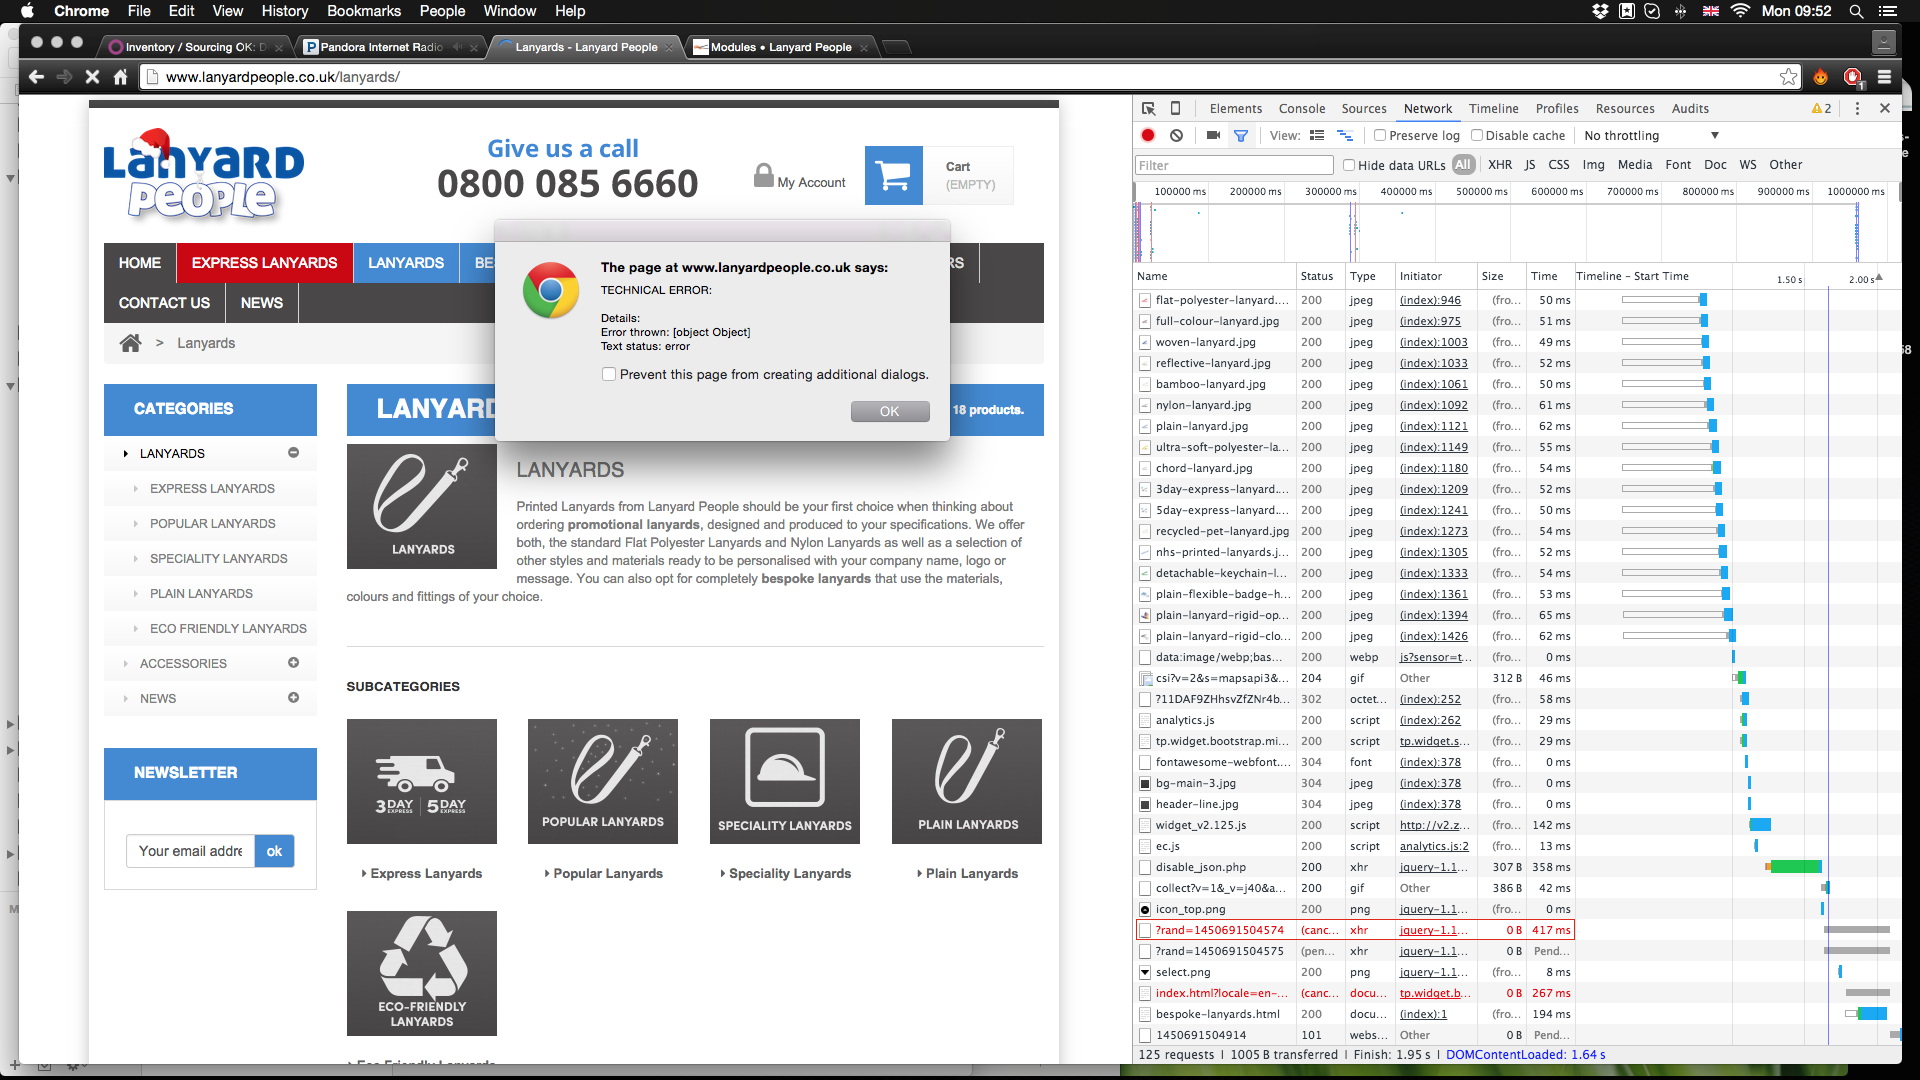Screen dimensions: 1920x1080
Task: Check Hide data URLs
Action: [1349, 165]
